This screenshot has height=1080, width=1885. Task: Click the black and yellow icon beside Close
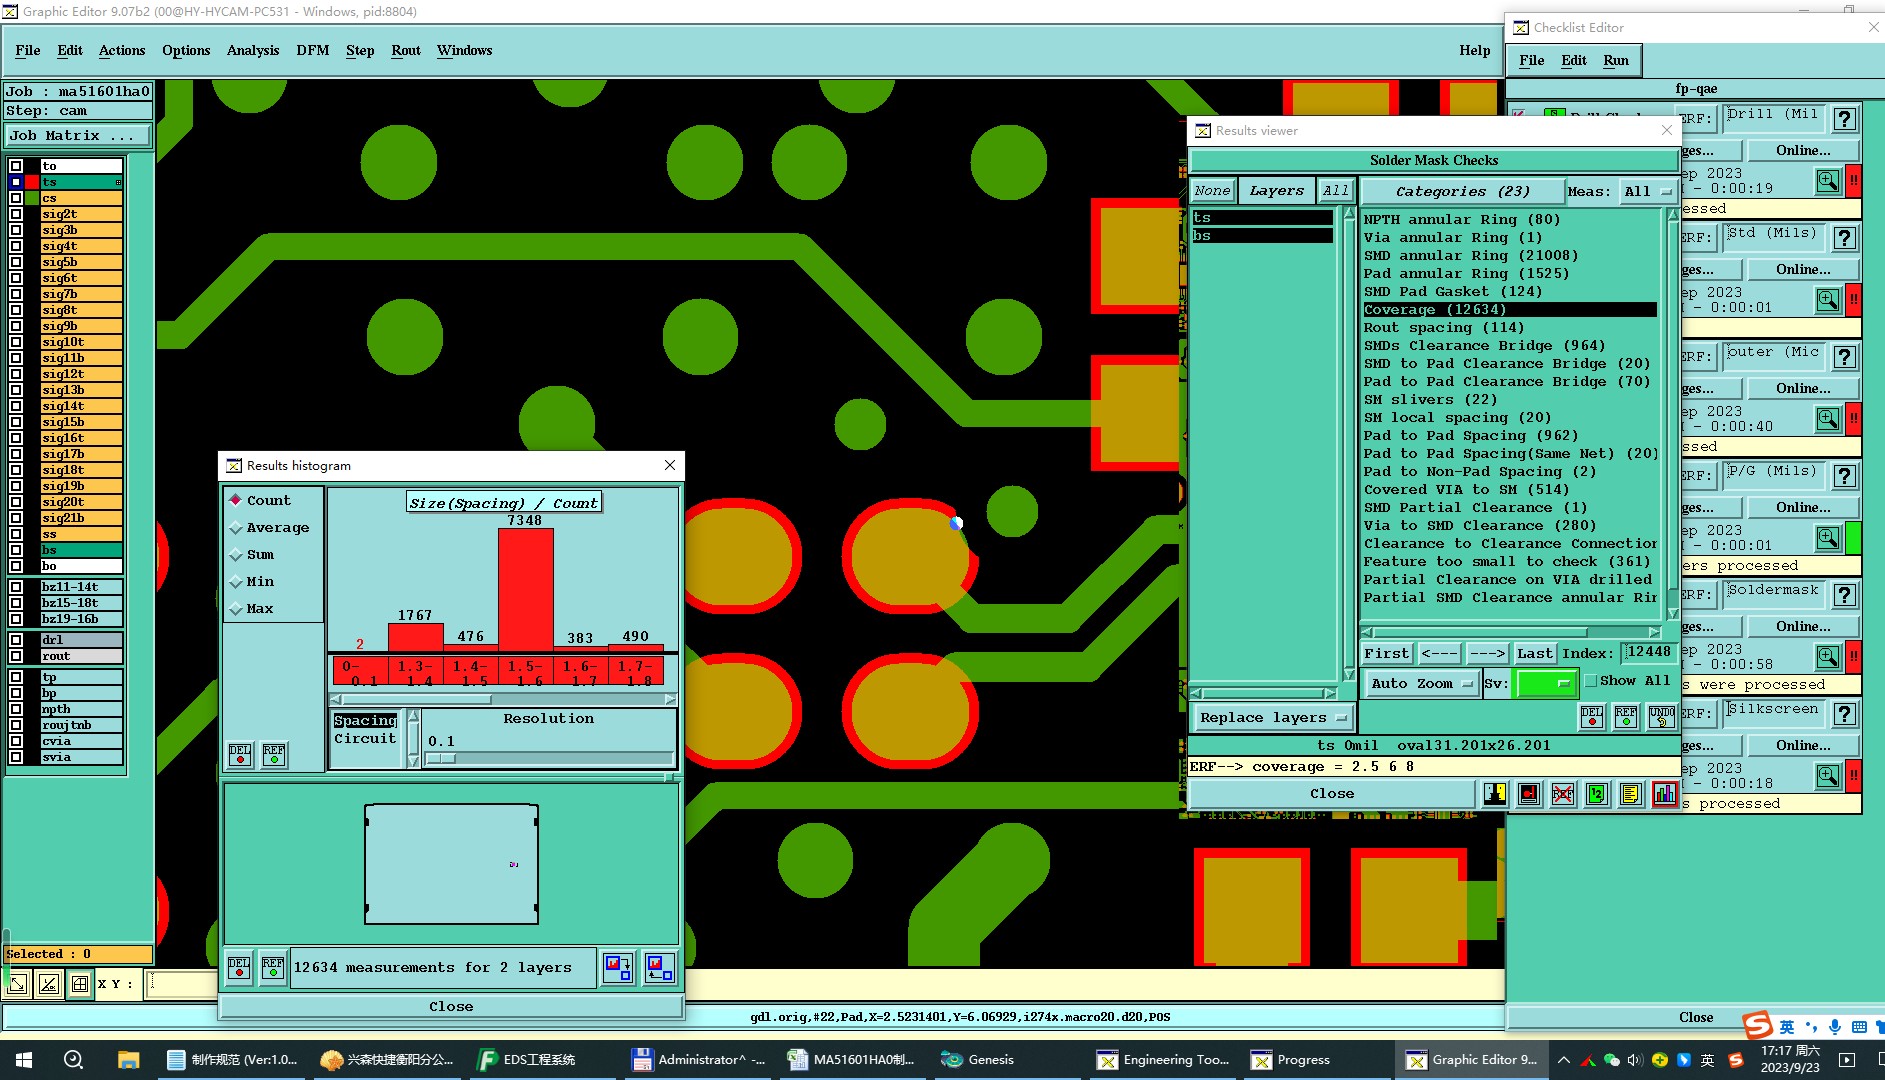point(1495,794)
